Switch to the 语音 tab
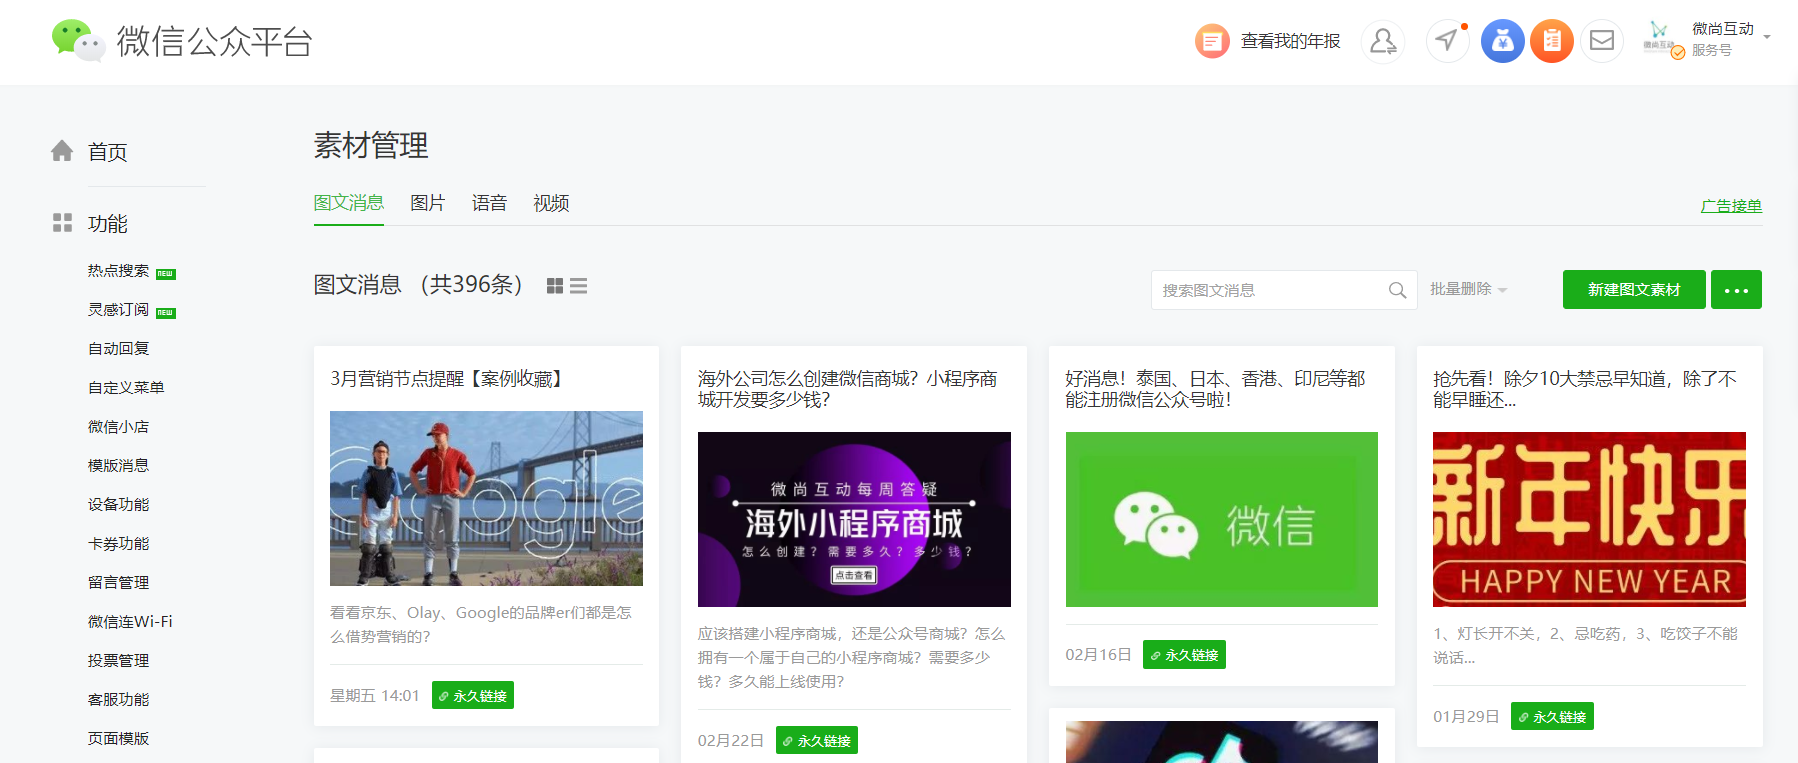 tap(490, 203)
